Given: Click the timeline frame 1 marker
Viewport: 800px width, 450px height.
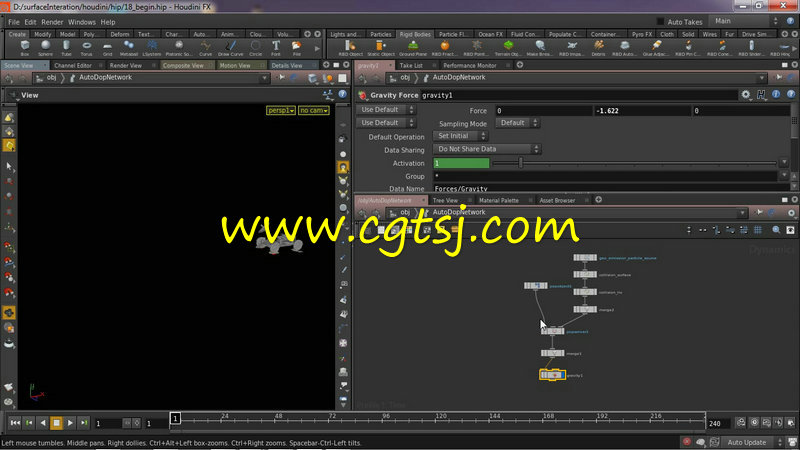Looking at the screenshot, I should click(x=175, y=418).
